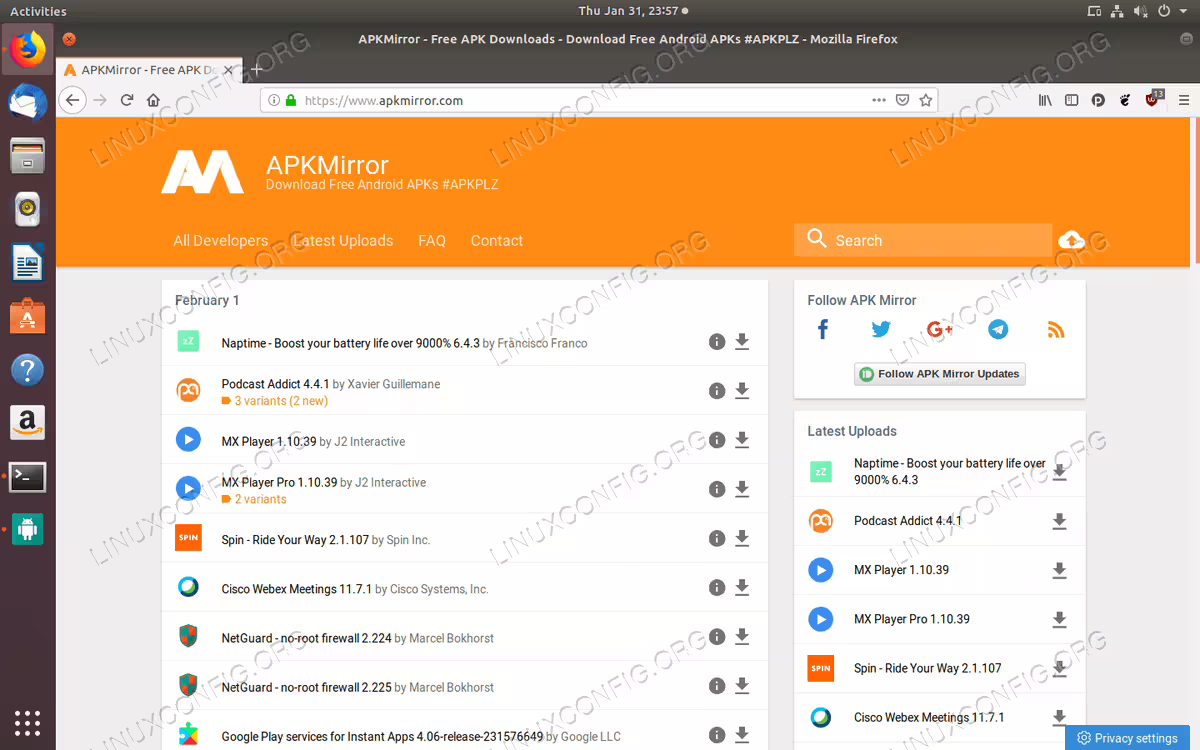Show info for Podcast Addict 4.4.1
Image resolution: width=1200 pixels, height=750 pixels.
pos(716,391)
